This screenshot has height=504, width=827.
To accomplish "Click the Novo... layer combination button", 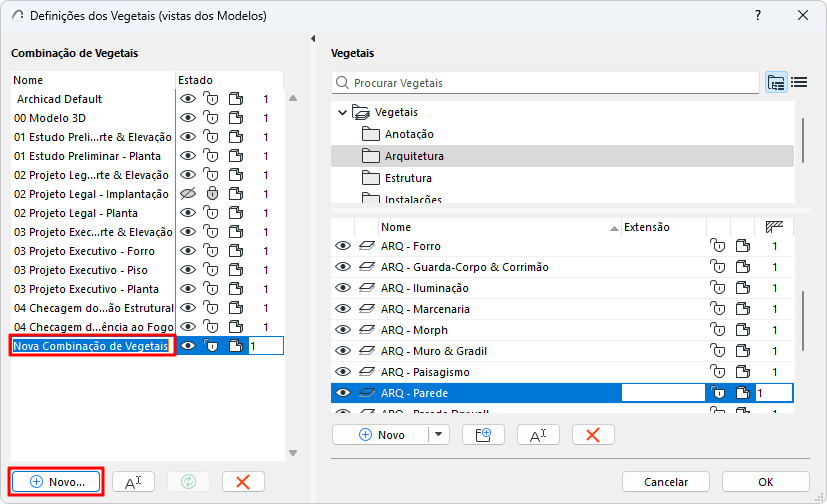I will point(57,481).
